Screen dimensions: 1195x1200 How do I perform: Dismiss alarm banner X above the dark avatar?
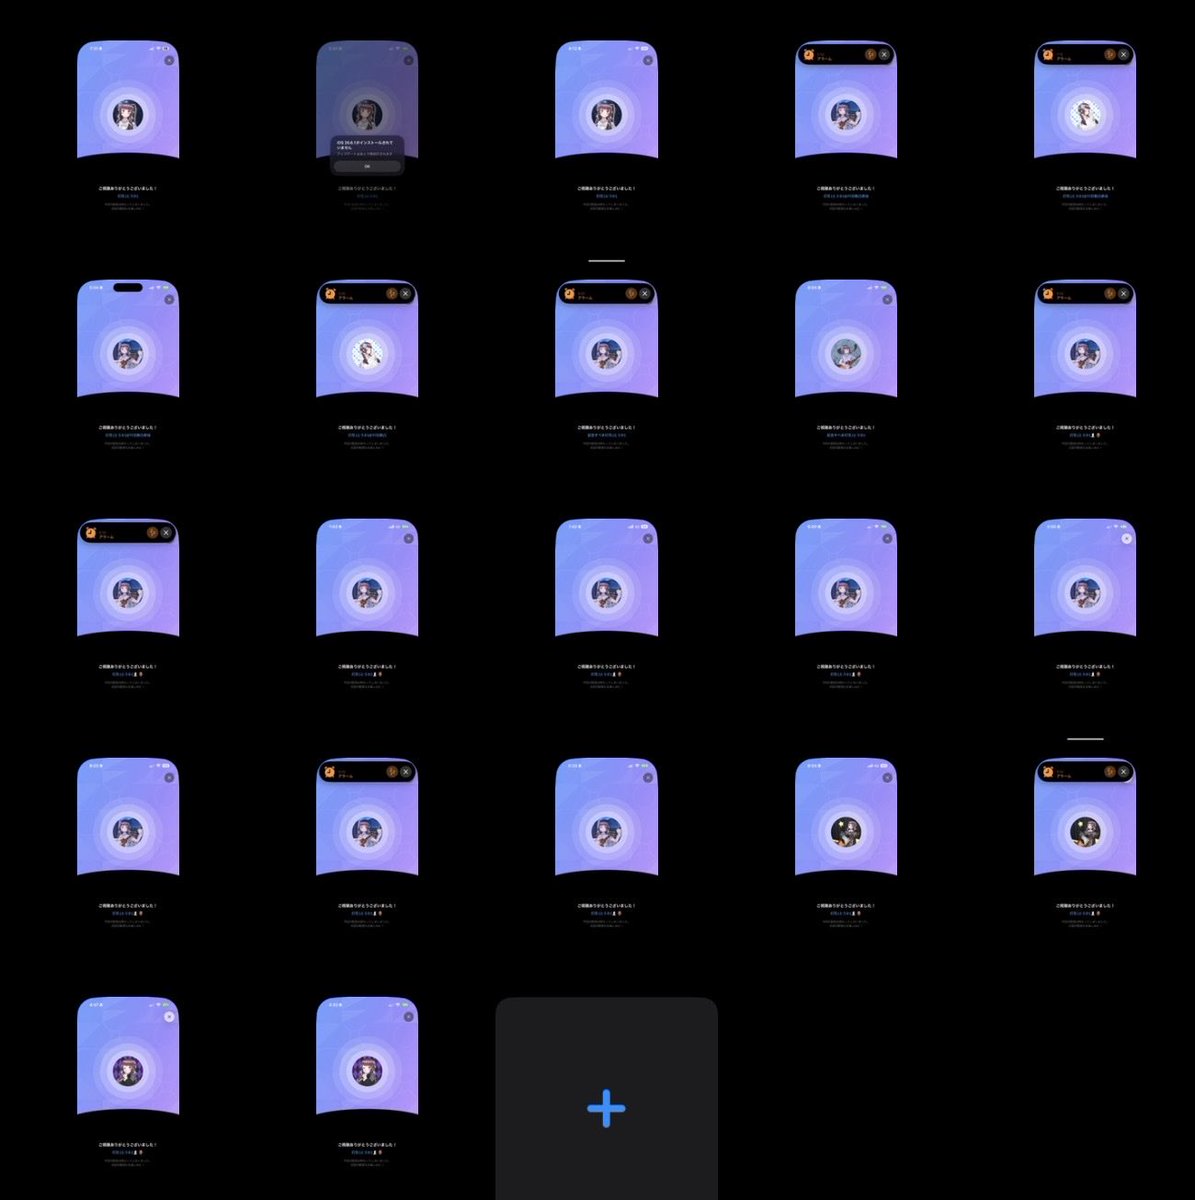click(1124, 772)
